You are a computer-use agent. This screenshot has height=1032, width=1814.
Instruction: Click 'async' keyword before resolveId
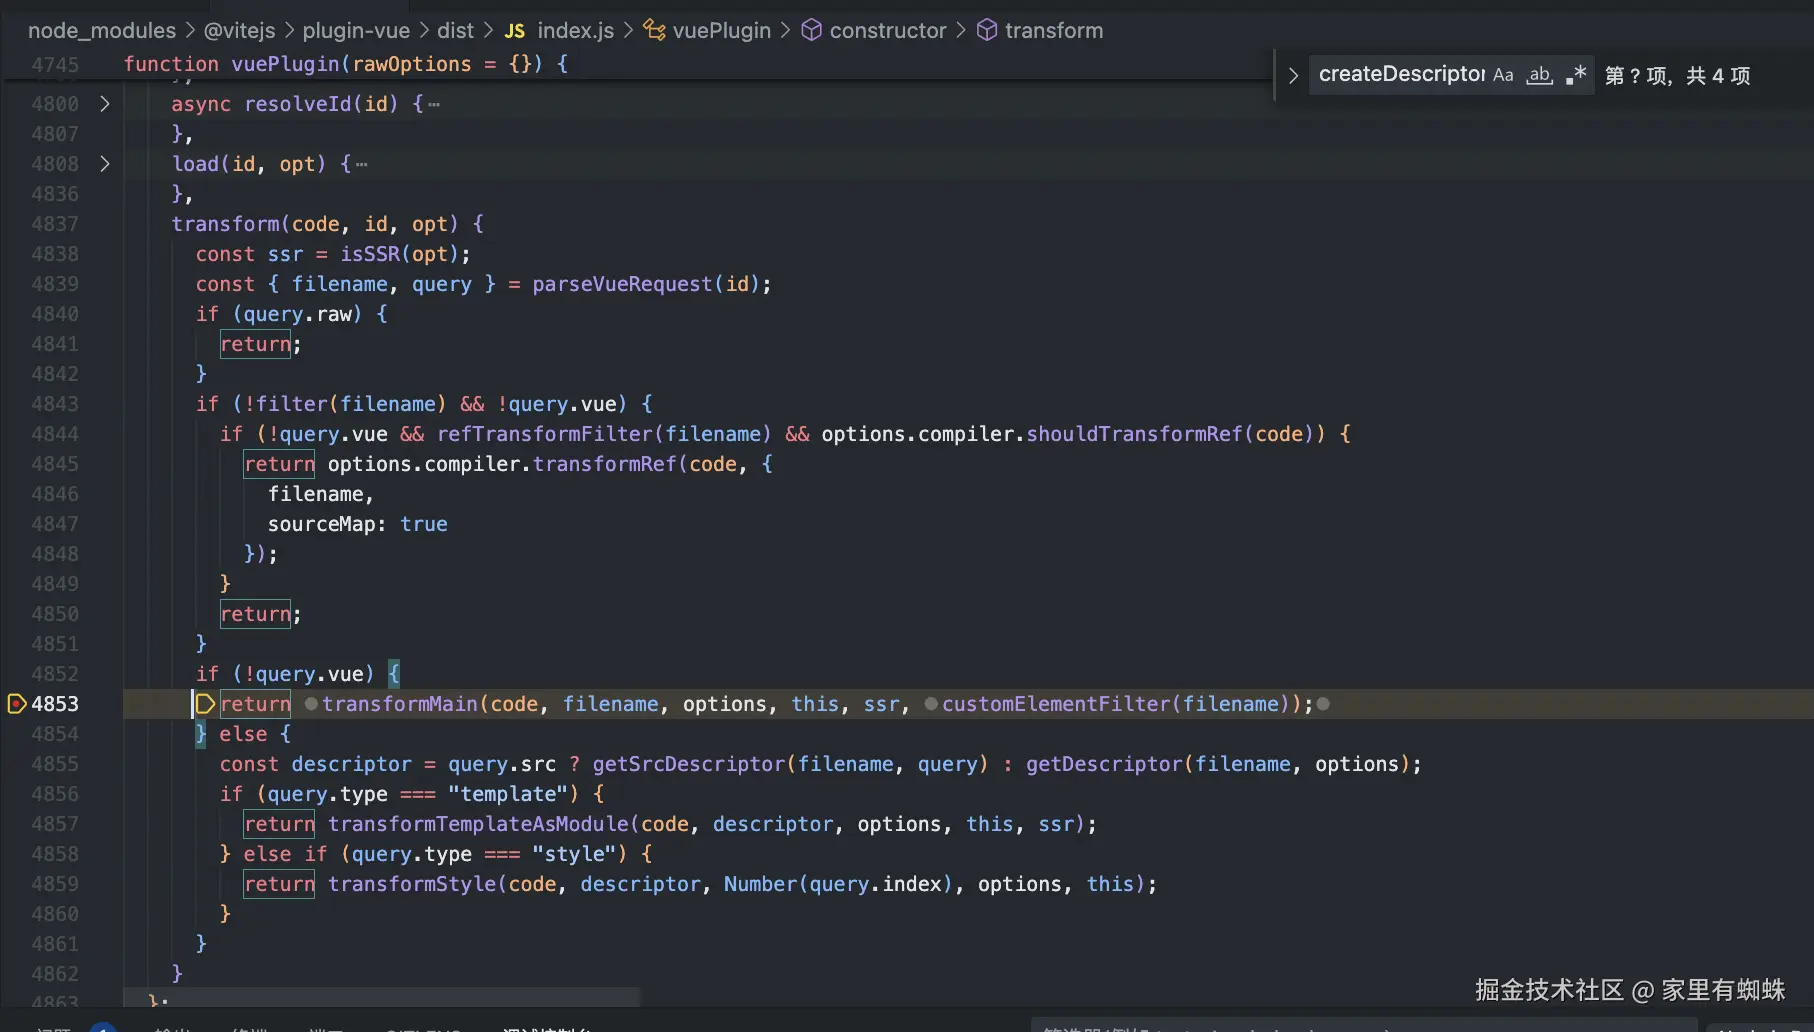201,104
